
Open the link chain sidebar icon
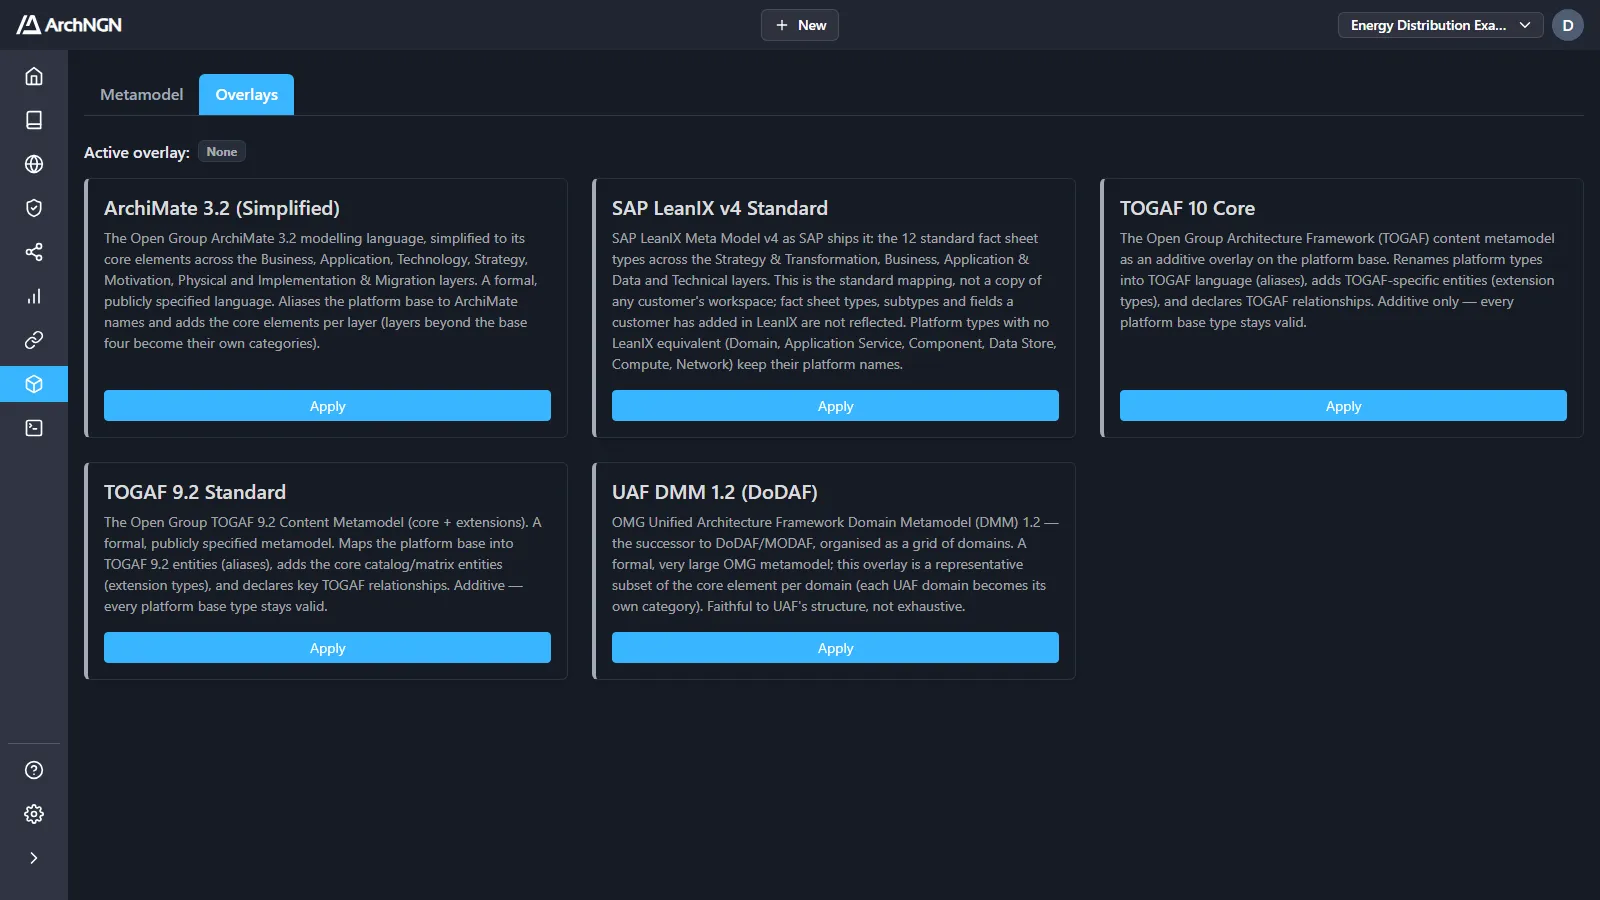34,340
